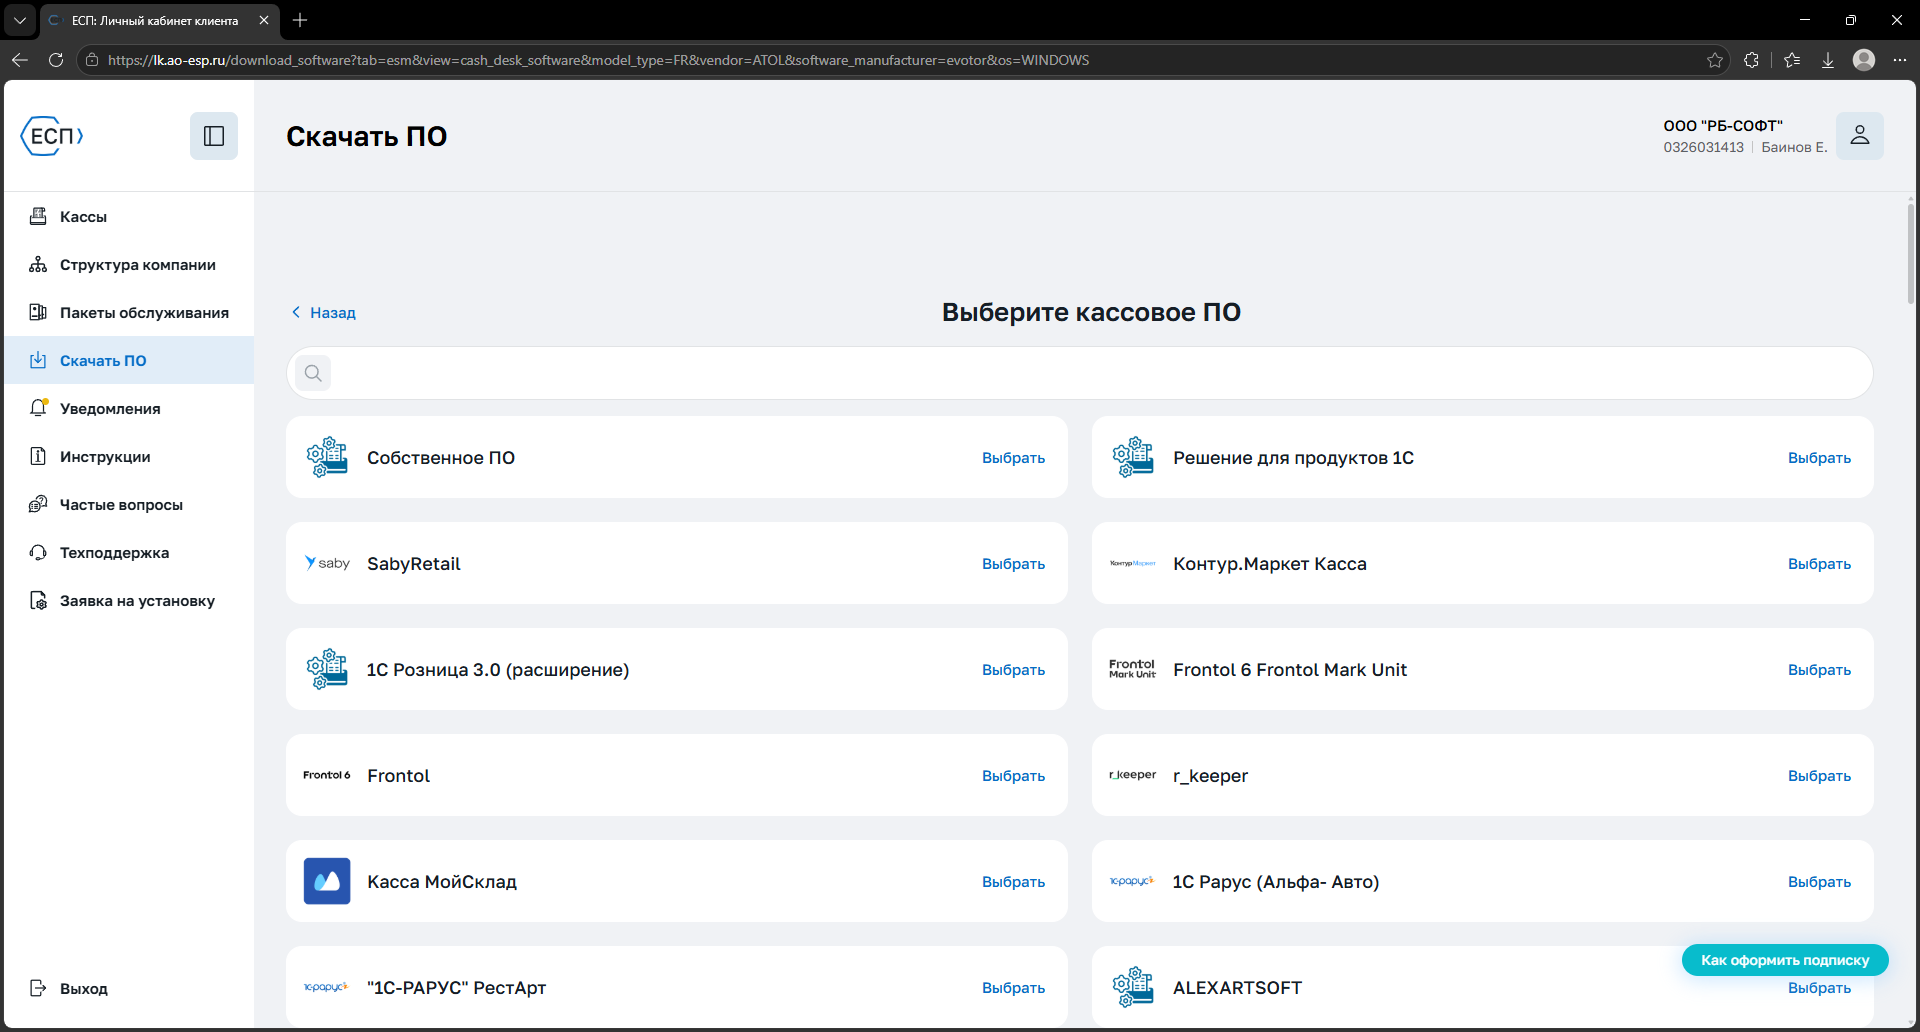The height and width of the screenshot is (1032, 1920).
Task: Click the r_keeper logo
Action: 1133,775
